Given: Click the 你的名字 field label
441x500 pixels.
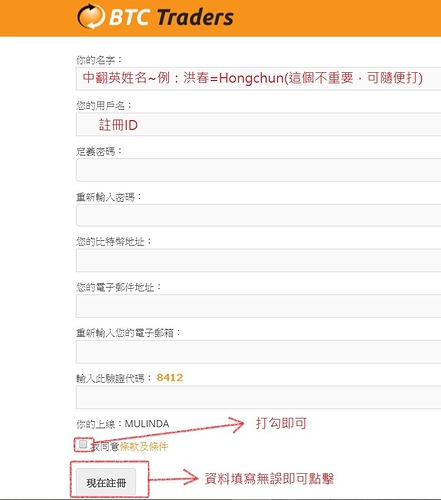Looking at the screenshot, I should coord(99,60).
